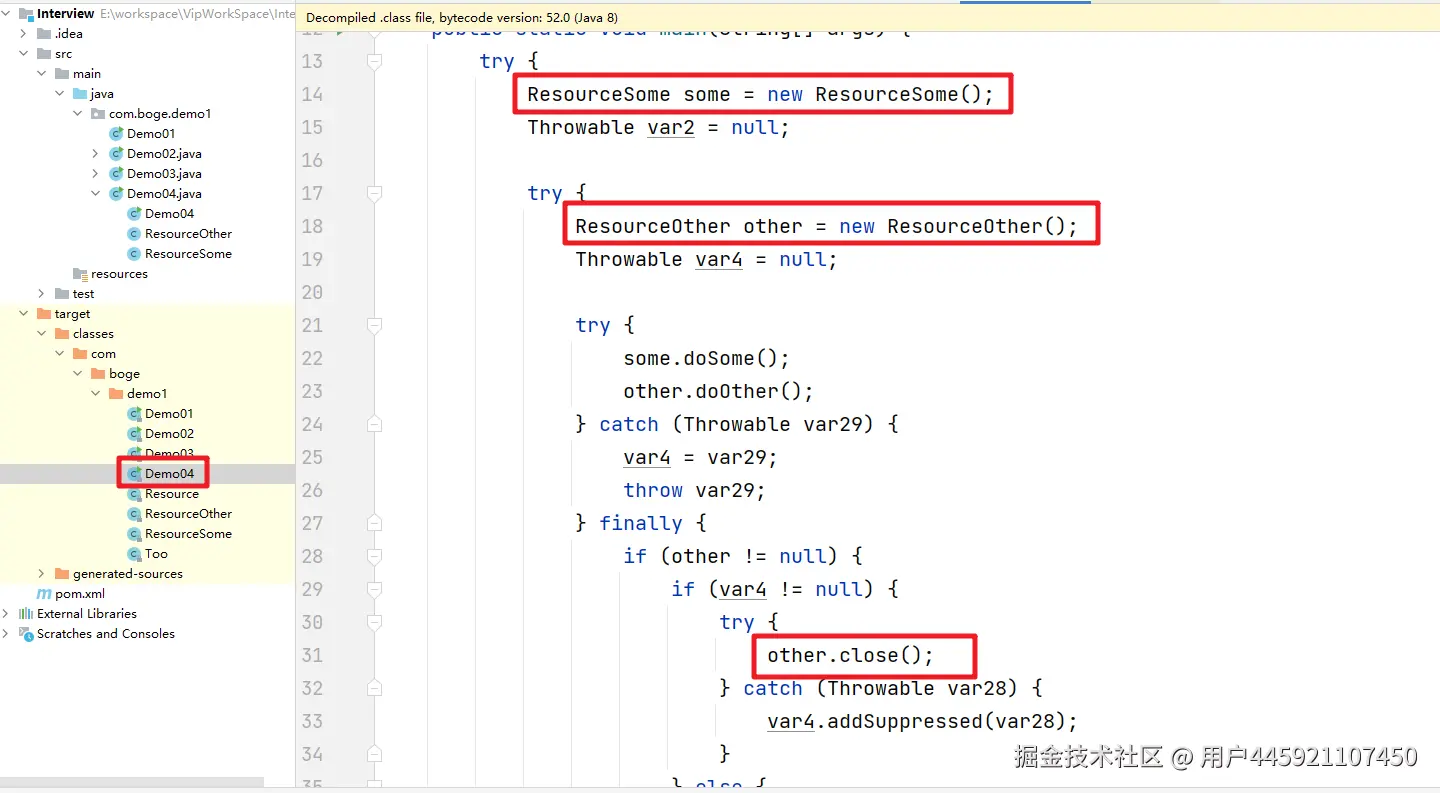
Task: Expand the test folder arrow
Action: pyautogui.click(x=42, y=294)
